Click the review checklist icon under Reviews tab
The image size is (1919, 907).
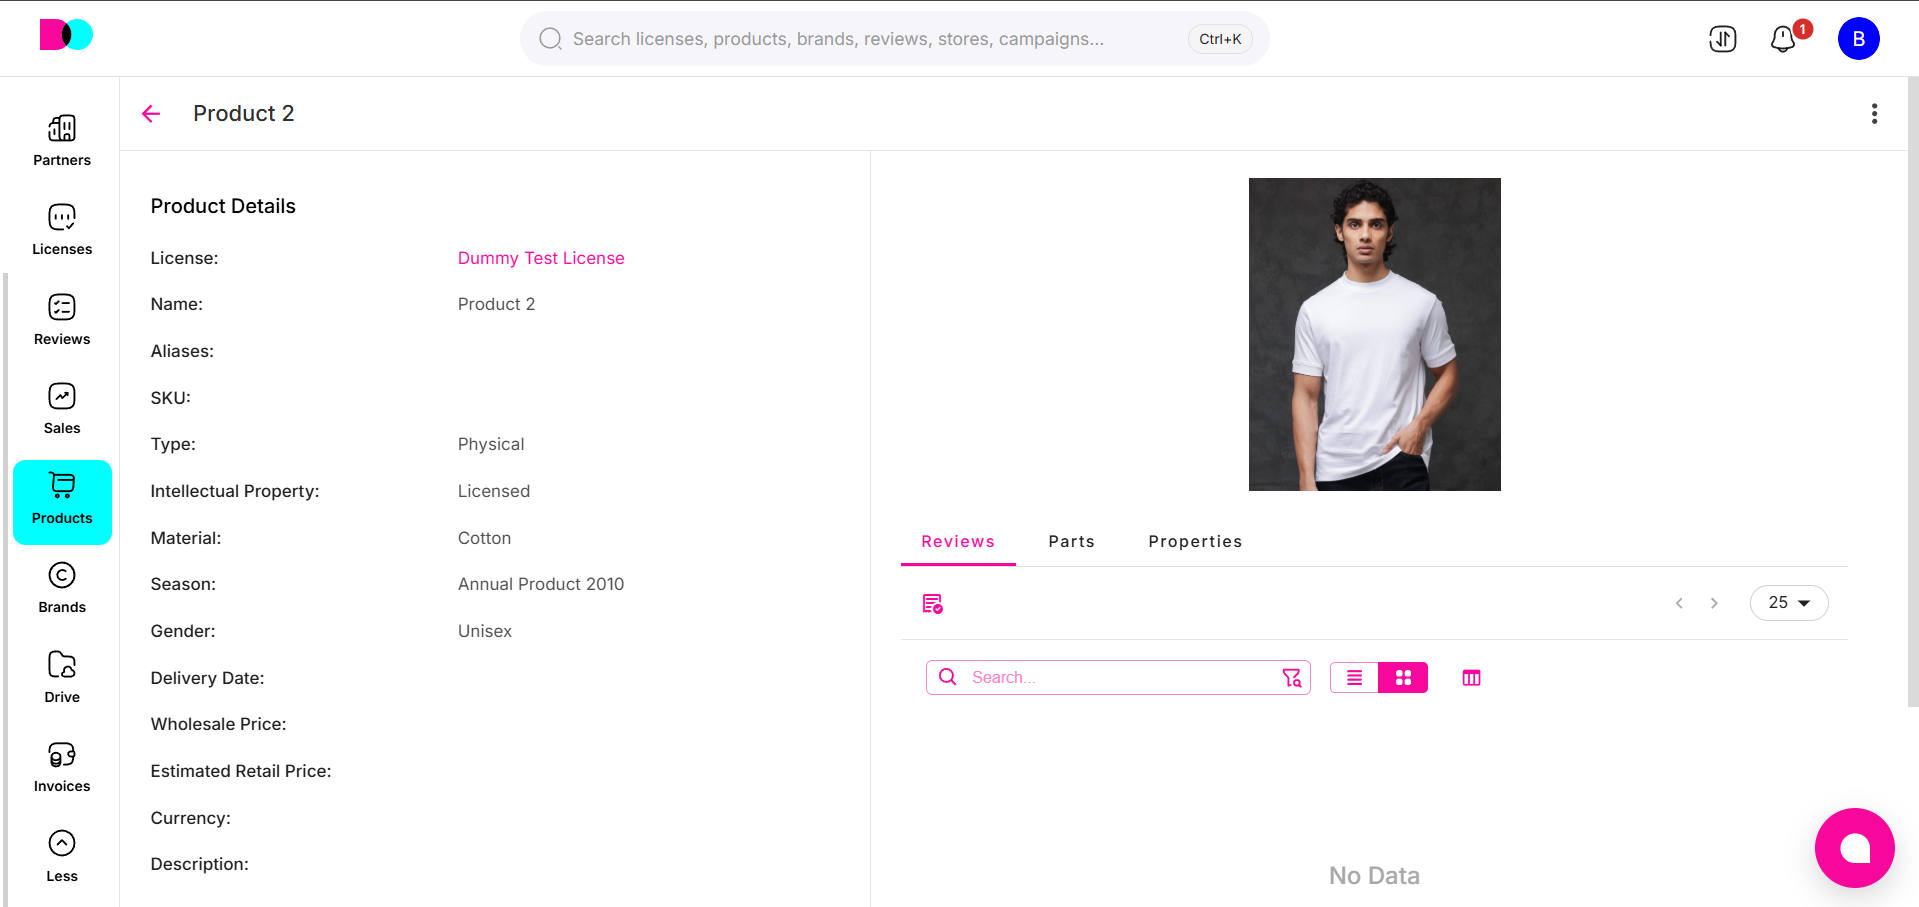click(932, 603)
